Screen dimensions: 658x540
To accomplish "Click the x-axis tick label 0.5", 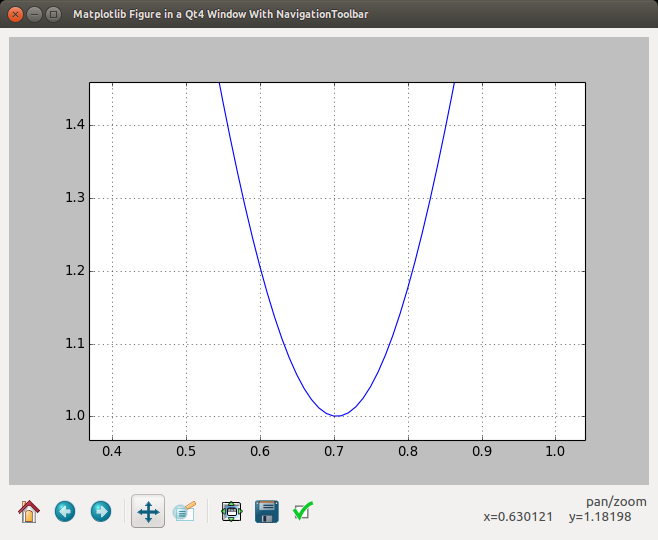I will pos(186,451).
